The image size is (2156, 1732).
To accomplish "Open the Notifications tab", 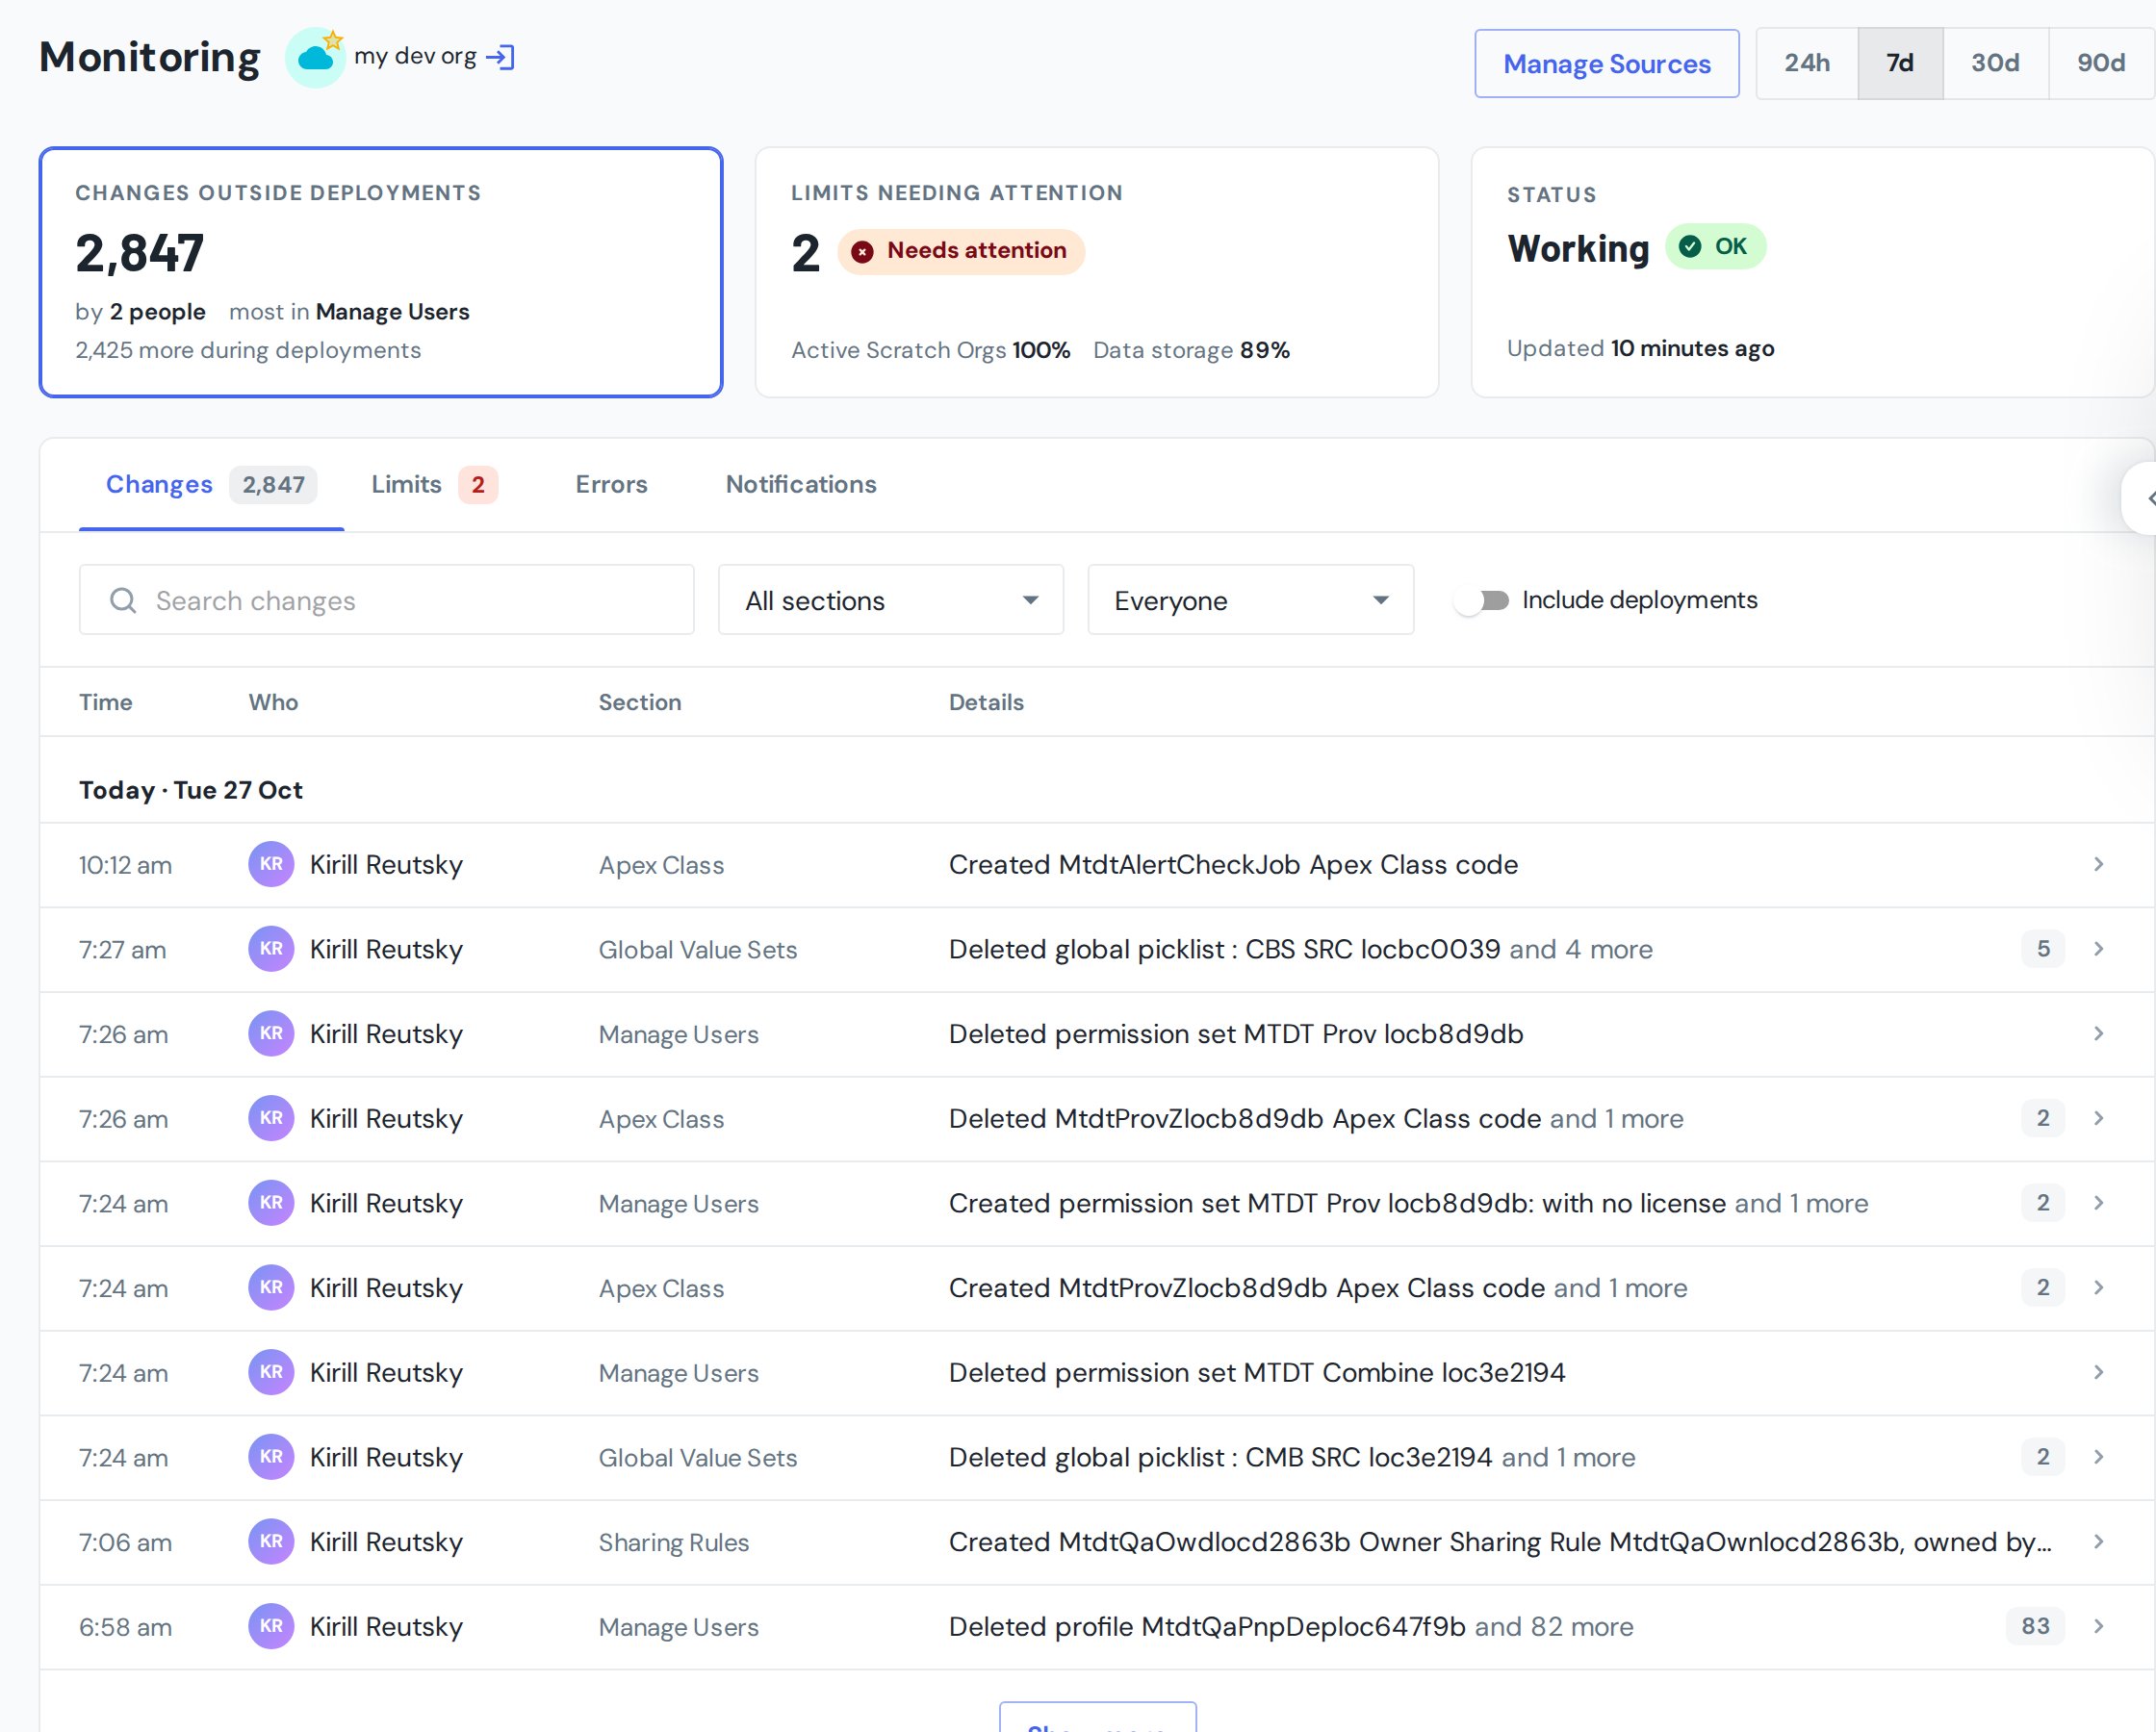I will pyautogui.click(x=801, y=485).
